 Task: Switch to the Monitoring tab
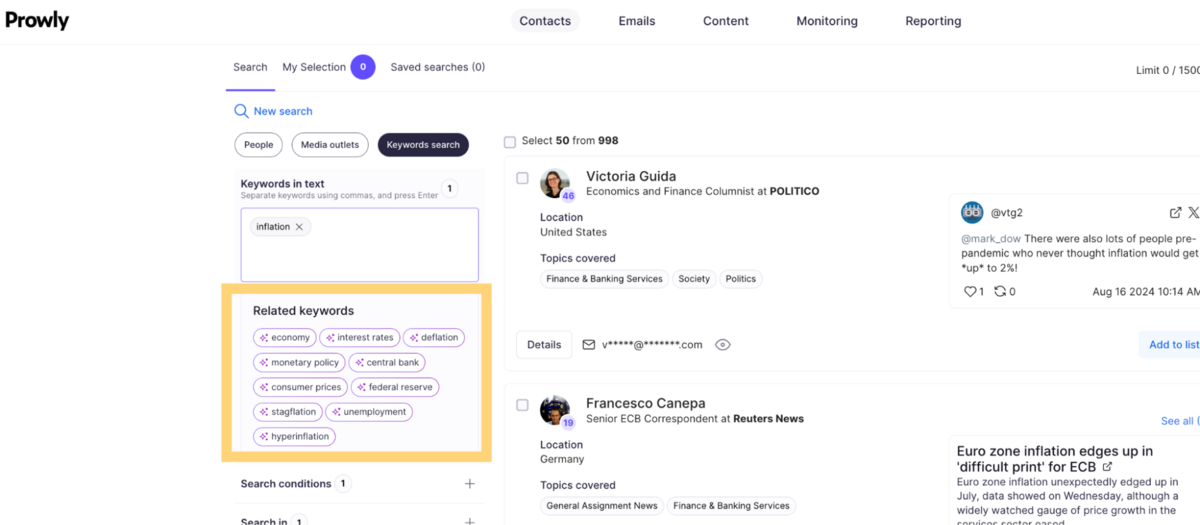tap(826, 21)
